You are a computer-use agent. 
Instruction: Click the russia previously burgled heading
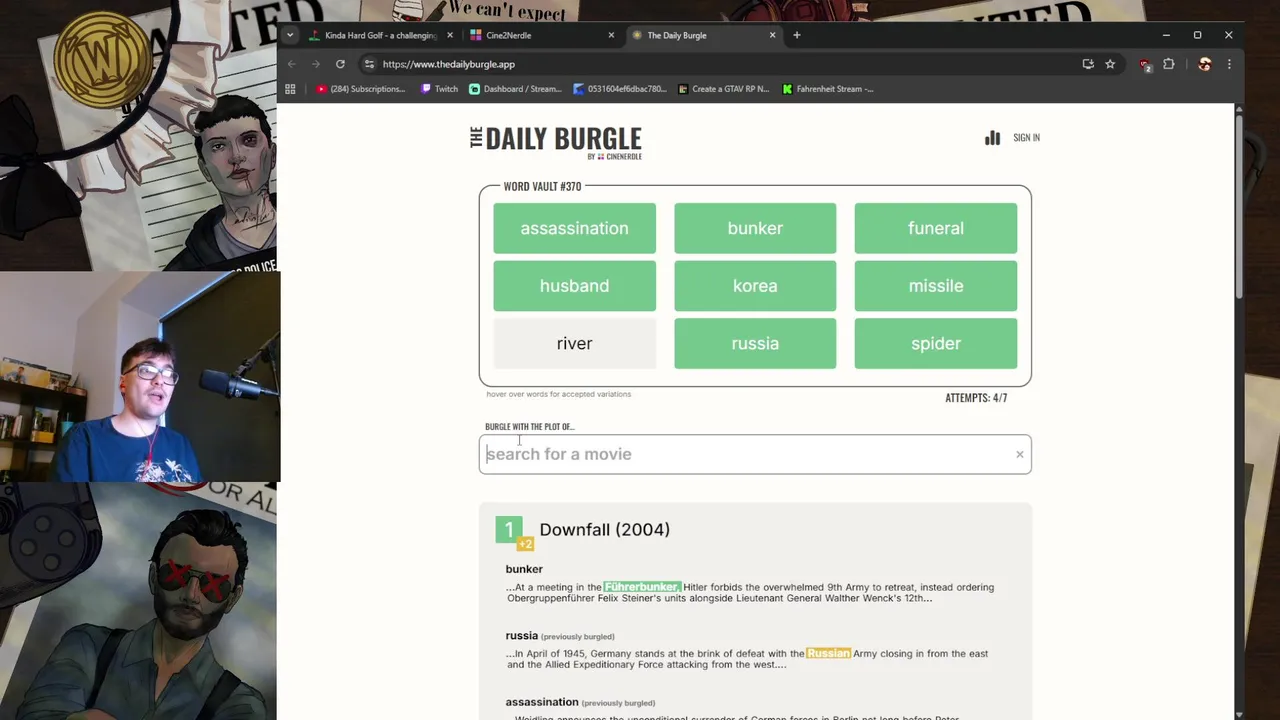coord(560,636)
